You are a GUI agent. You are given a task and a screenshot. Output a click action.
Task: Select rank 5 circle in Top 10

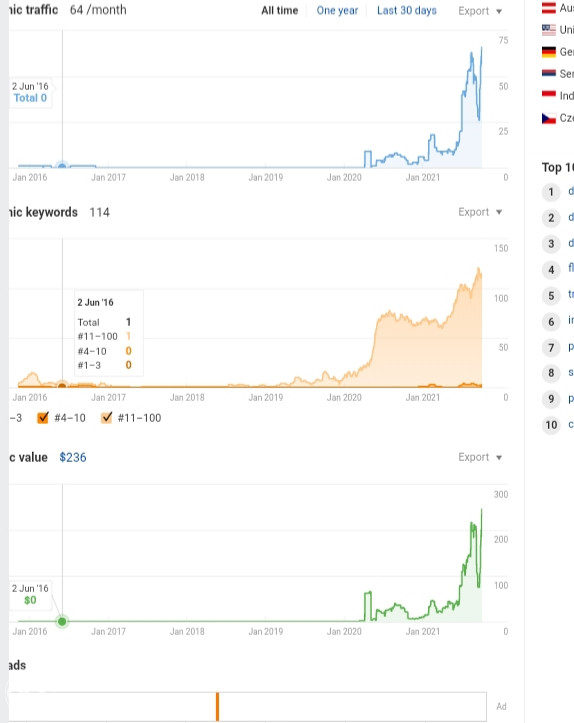[551, 296]
